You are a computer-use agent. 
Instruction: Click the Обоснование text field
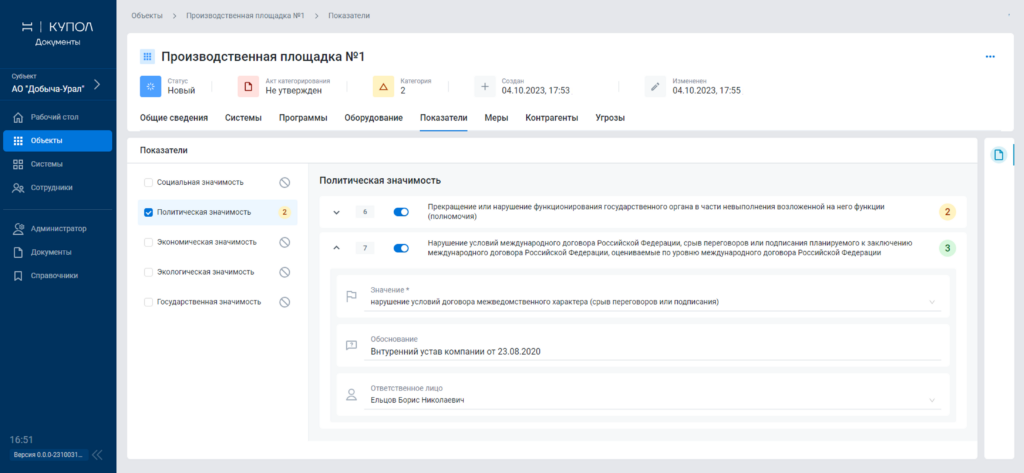click(x=640, y=351)
